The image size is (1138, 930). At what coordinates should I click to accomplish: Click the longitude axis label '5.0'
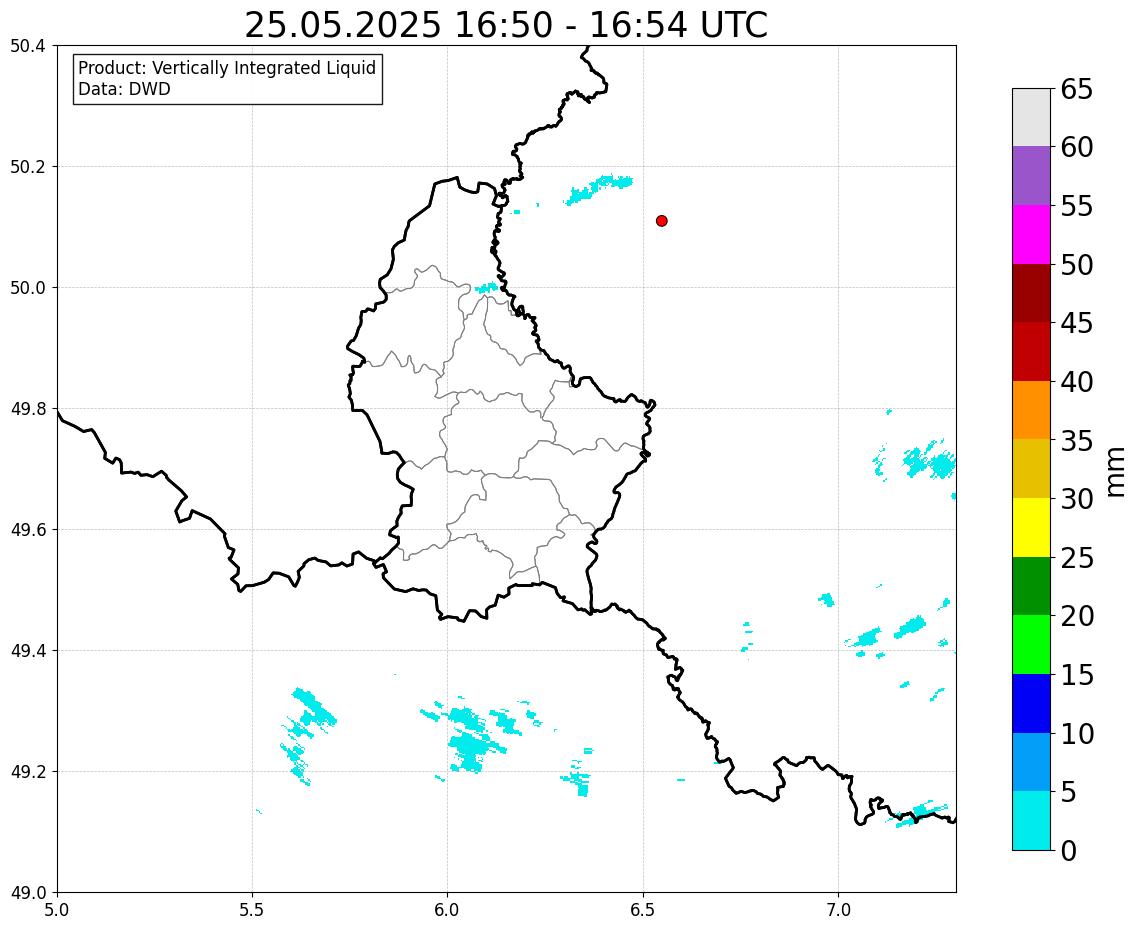click(x=57, y=910)
